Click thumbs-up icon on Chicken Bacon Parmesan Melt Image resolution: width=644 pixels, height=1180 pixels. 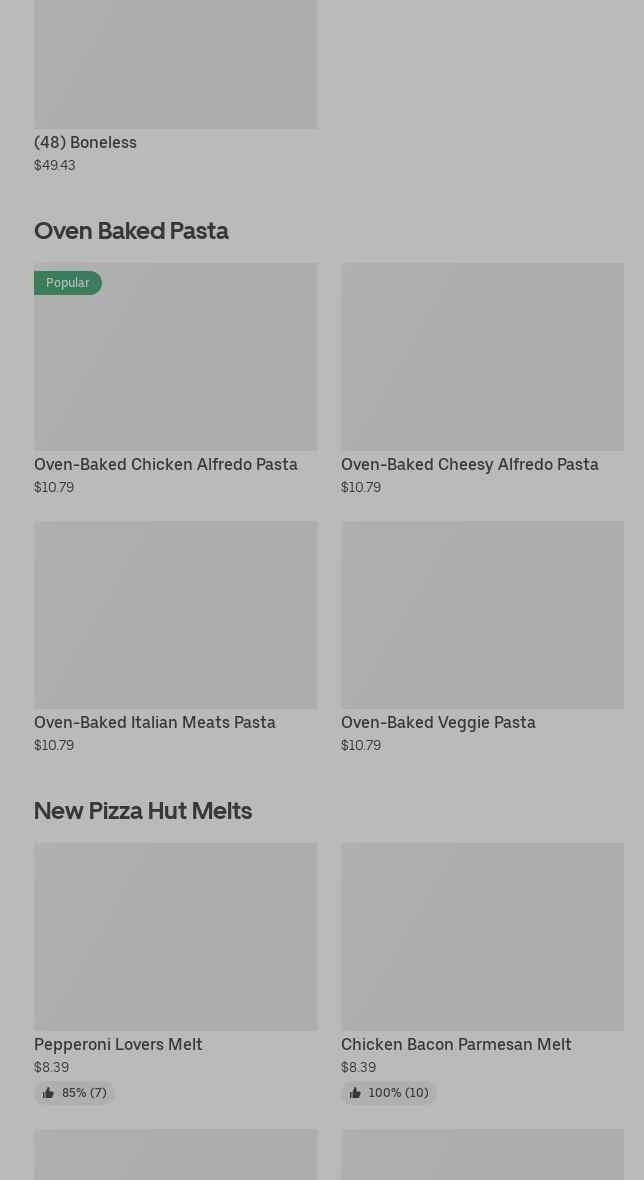(355, 1093)
